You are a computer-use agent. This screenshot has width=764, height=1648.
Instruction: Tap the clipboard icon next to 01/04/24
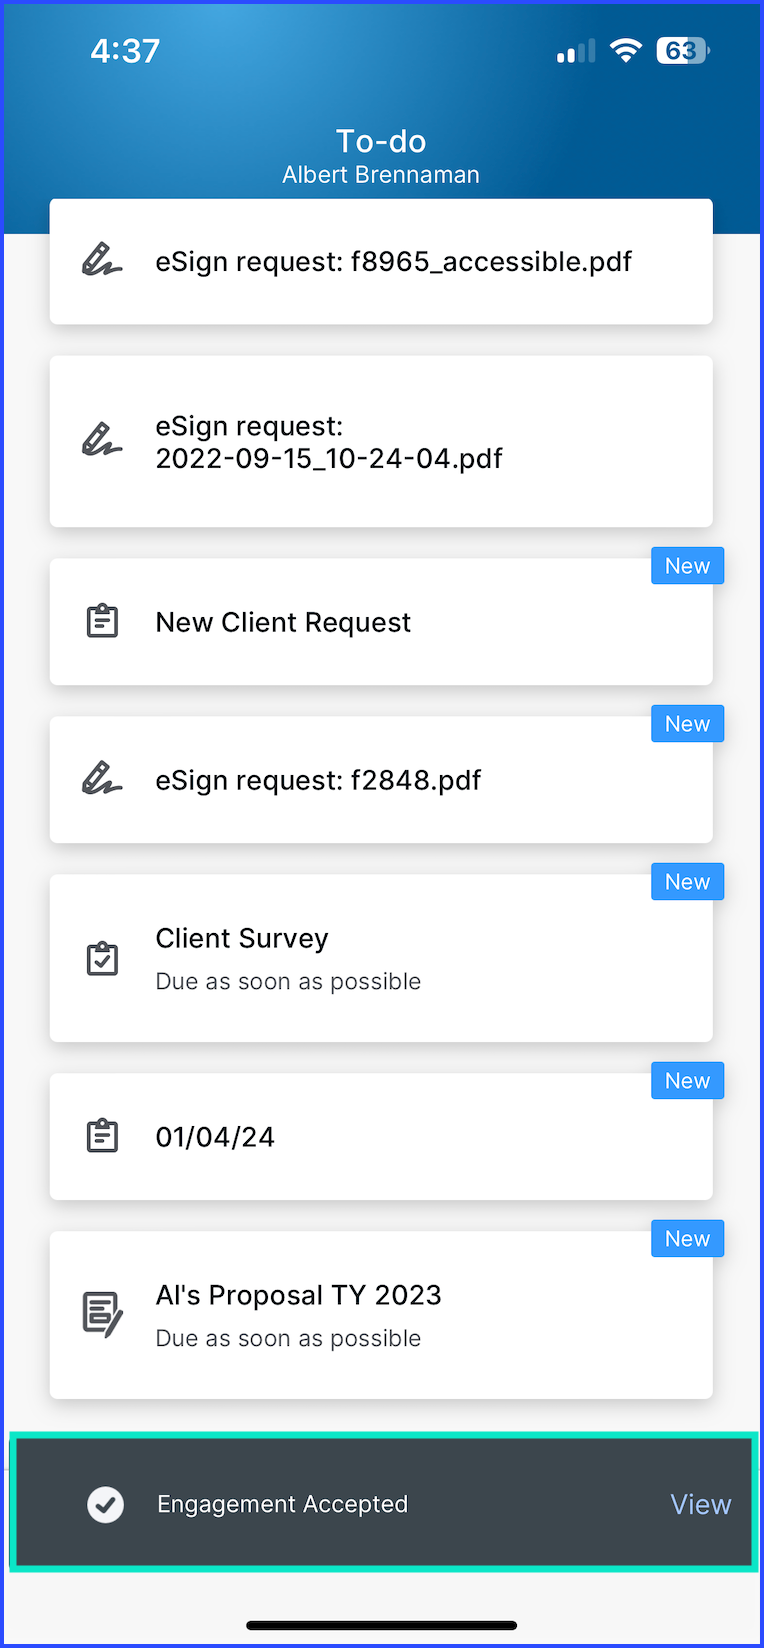[102, 1136]
